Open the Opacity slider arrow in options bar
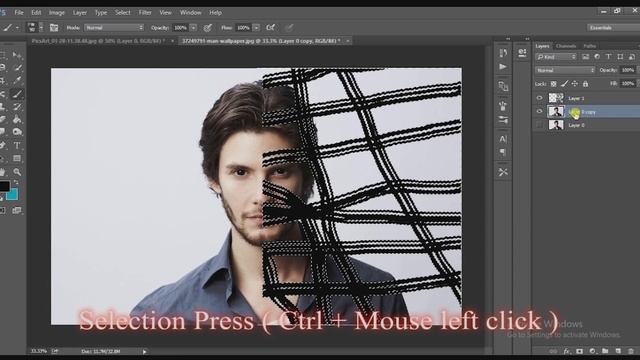The height and width of the screenshot is (360, 640). [x=193, y=28]
